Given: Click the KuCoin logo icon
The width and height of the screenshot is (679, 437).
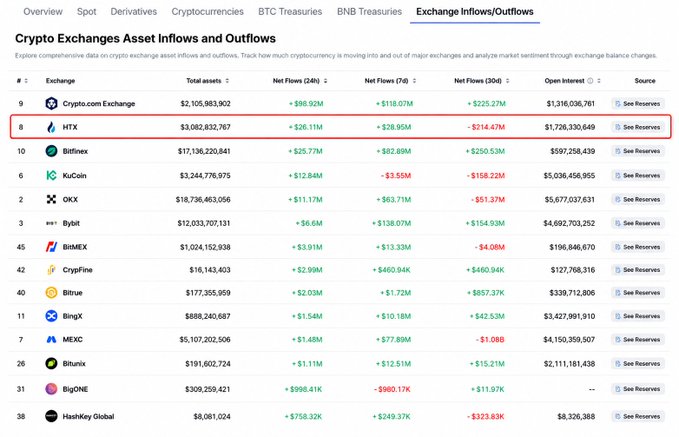Looking at the screenshot, I should (x=51, y=175).
